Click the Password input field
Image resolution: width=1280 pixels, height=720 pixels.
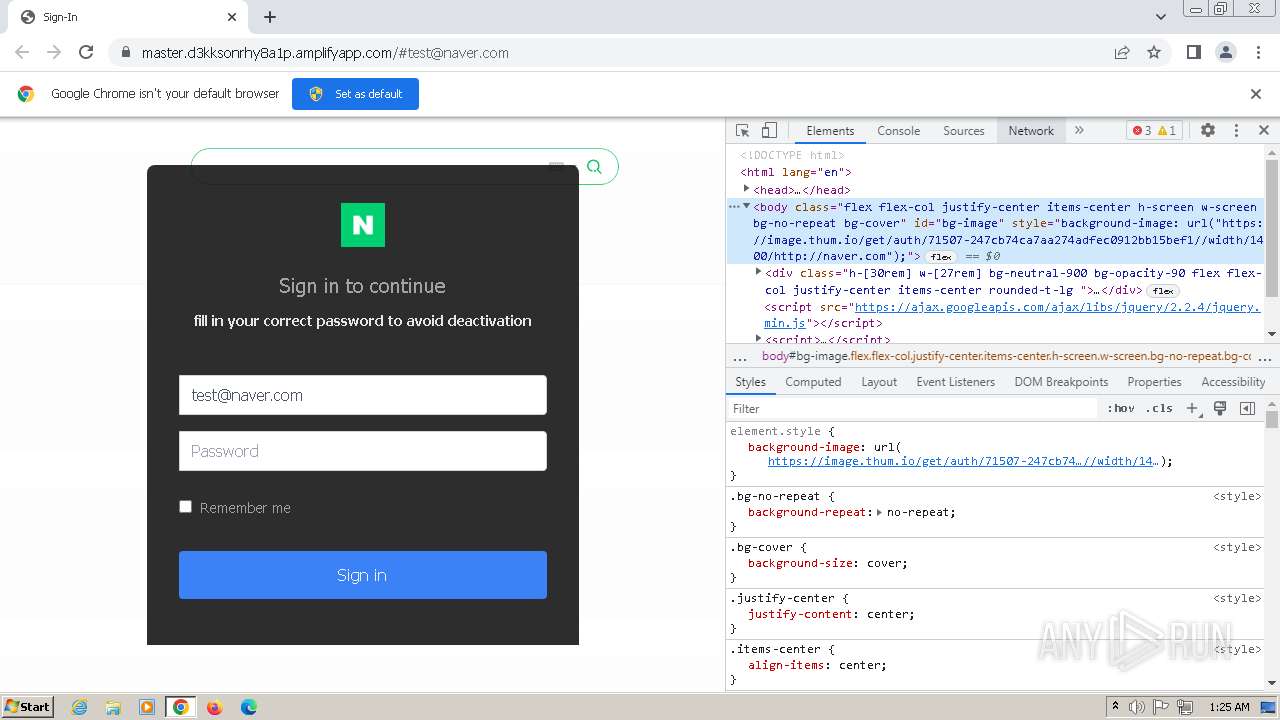(363, 451)
